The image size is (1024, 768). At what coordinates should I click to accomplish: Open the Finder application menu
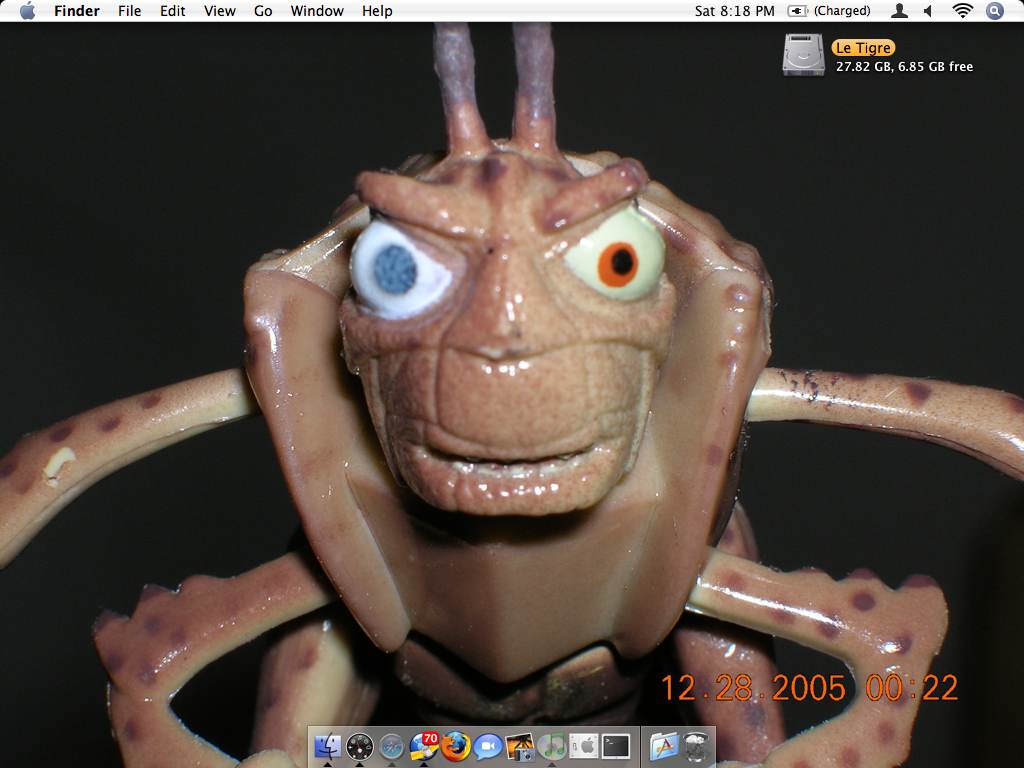(76, 10)
